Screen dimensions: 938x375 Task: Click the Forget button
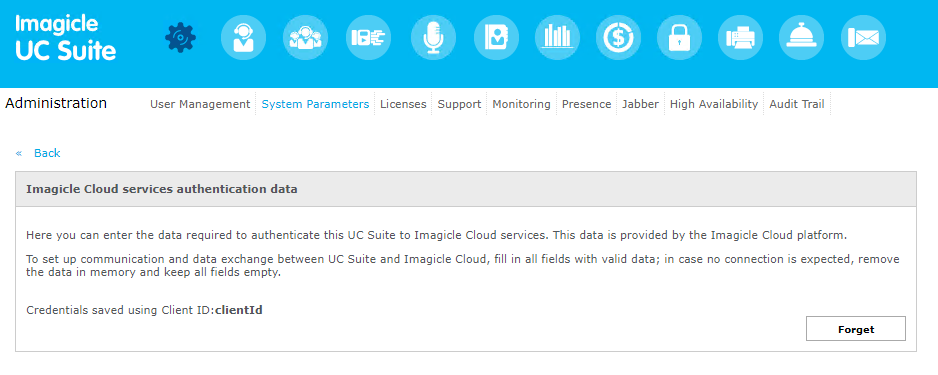click(855, 329)
